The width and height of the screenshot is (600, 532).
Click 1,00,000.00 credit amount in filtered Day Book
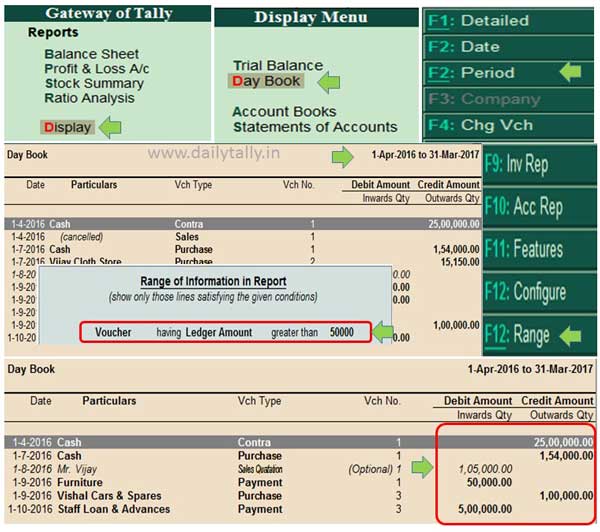566,496
